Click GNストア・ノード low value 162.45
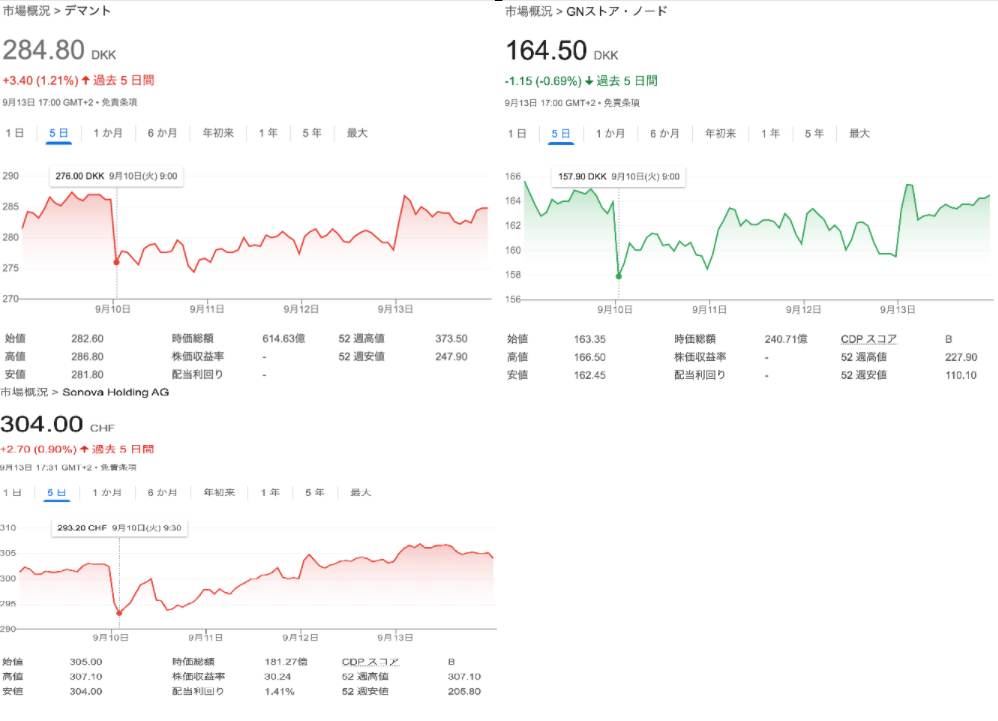998x721 pixels. [589, 375]
